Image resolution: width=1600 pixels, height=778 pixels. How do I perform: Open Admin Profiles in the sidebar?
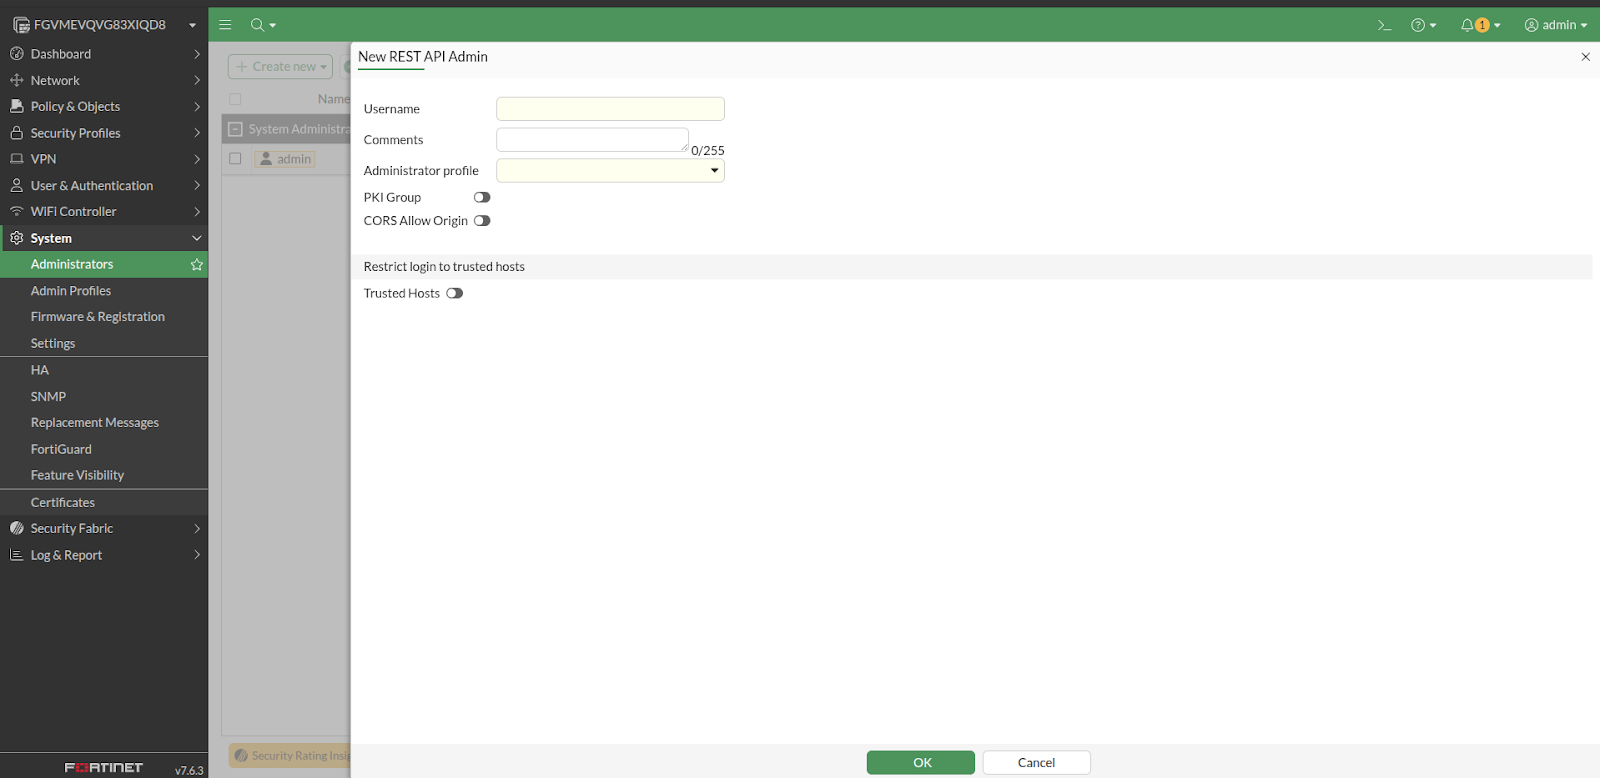coord(71,291)
